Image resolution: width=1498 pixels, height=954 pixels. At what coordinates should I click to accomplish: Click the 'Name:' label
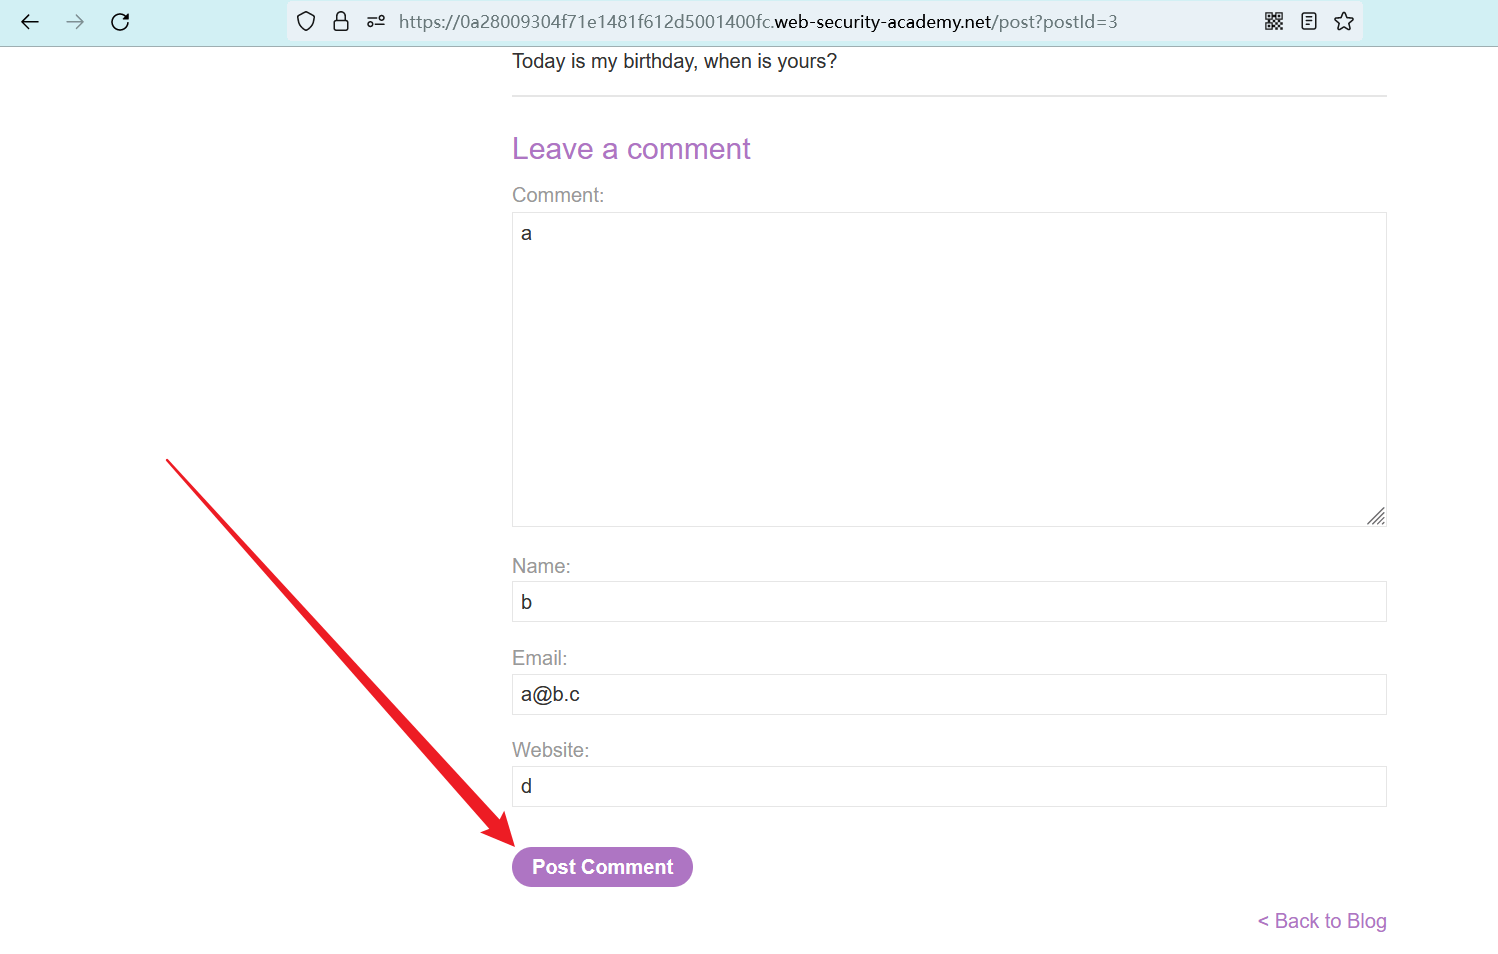coord(541,566)
